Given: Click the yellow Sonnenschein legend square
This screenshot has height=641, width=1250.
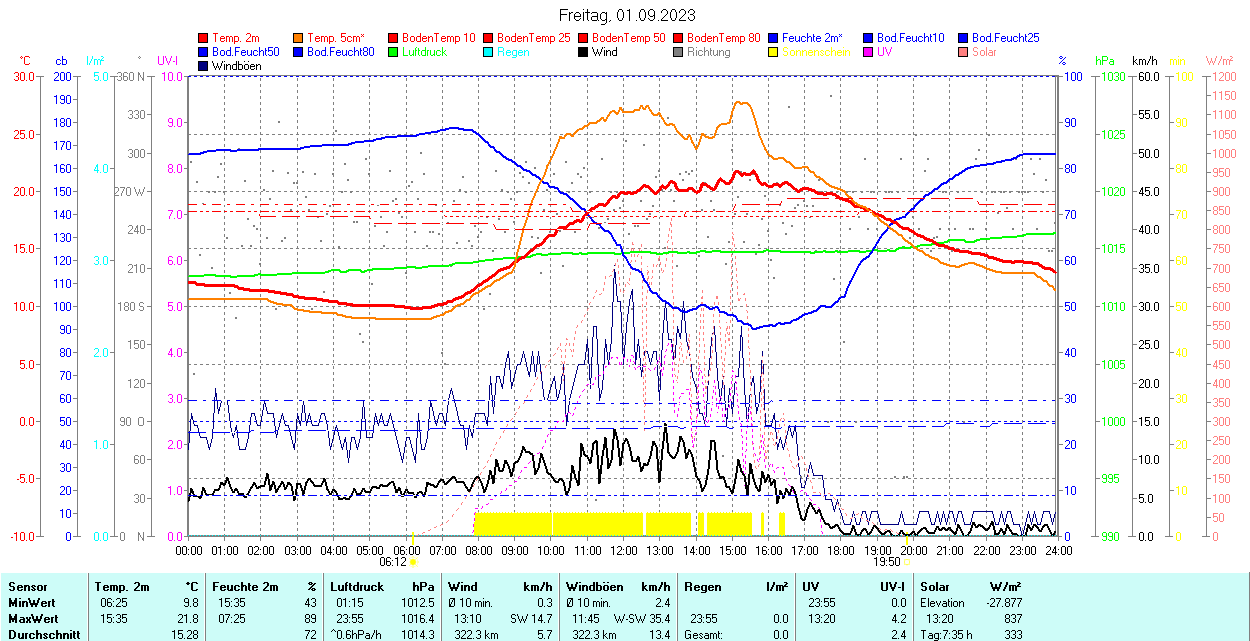Looking at the screenshot, I should click(774, 52).
